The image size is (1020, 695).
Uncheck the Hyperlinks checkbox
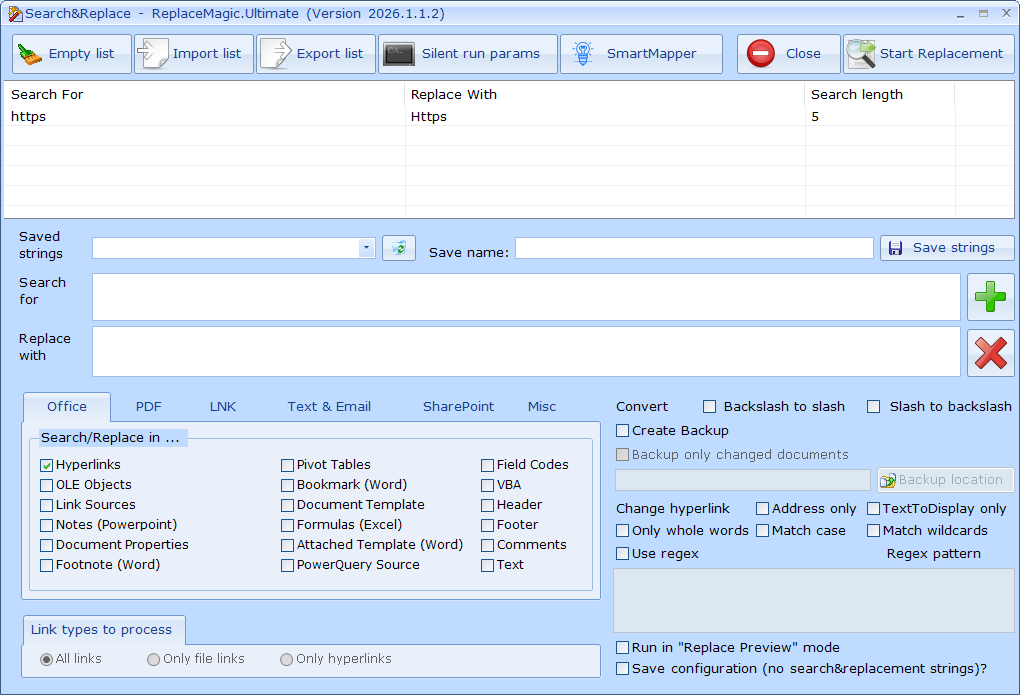tap(46, 465)
